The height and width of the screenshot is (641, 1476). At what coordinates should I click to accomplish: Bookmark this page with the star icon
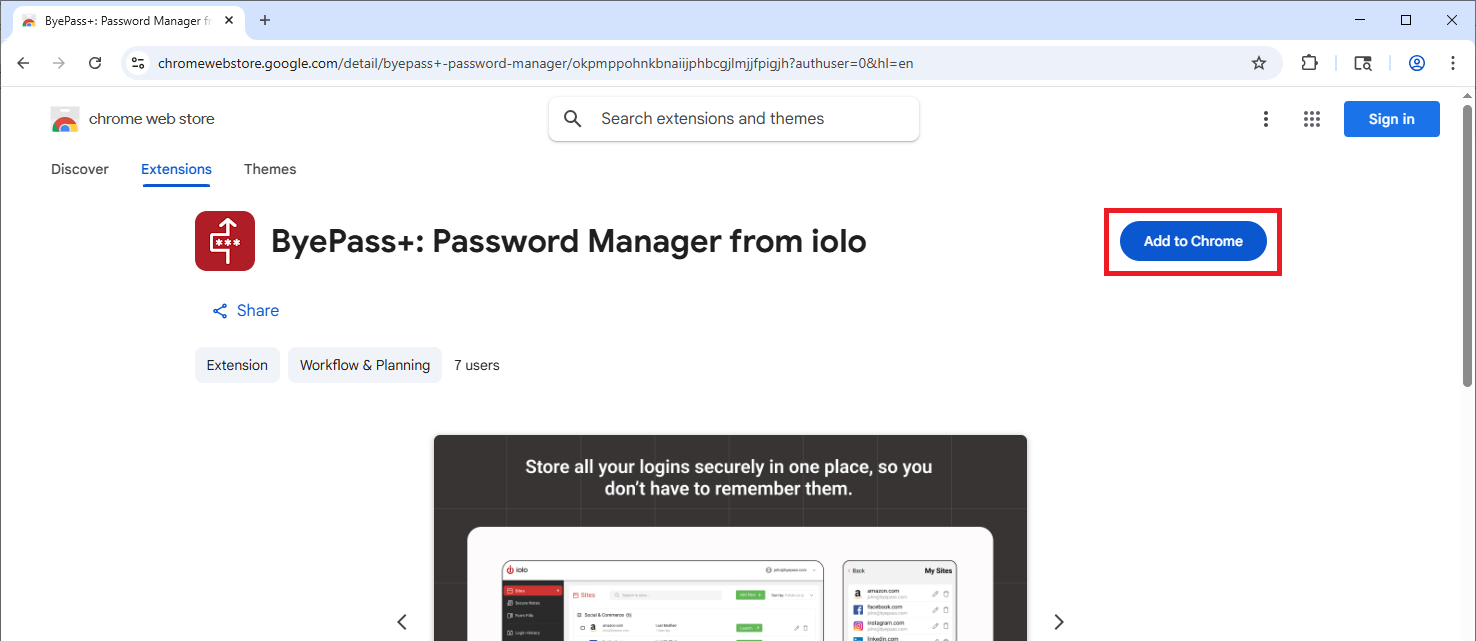tap(1259, 63)
